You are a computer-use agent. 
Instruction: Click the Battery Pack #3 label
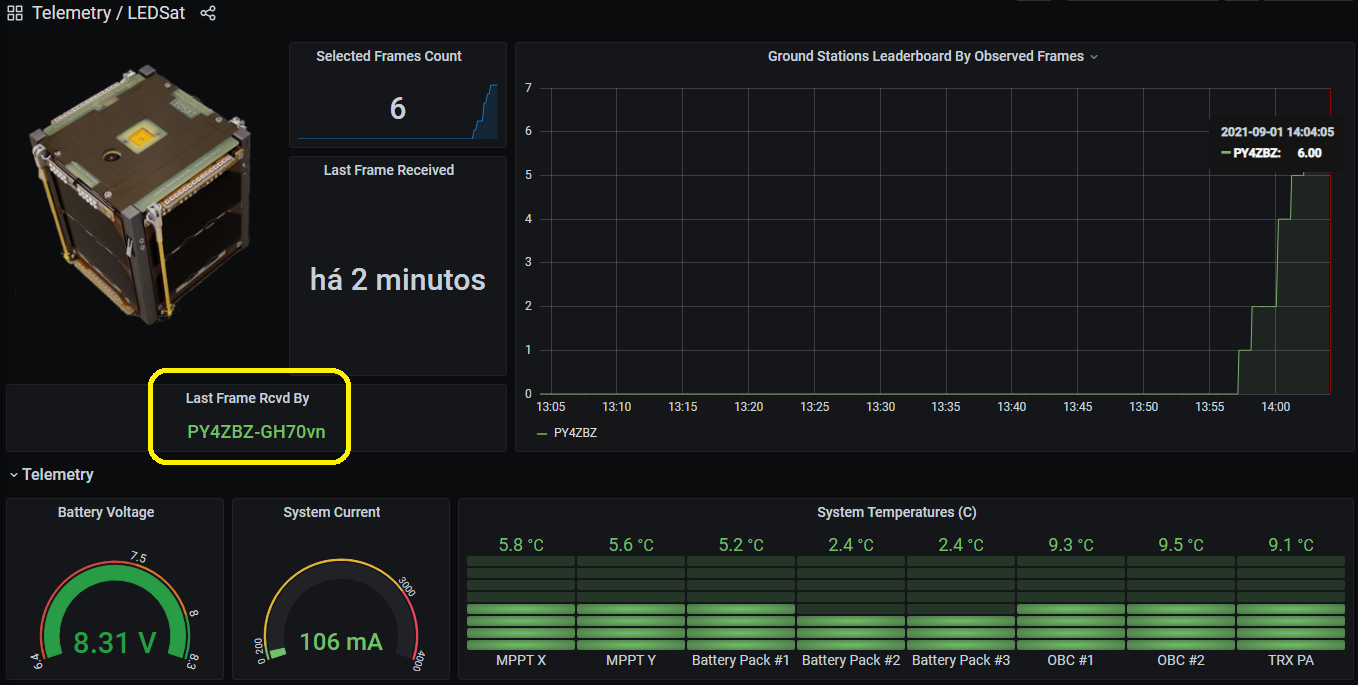pos(961,661)
